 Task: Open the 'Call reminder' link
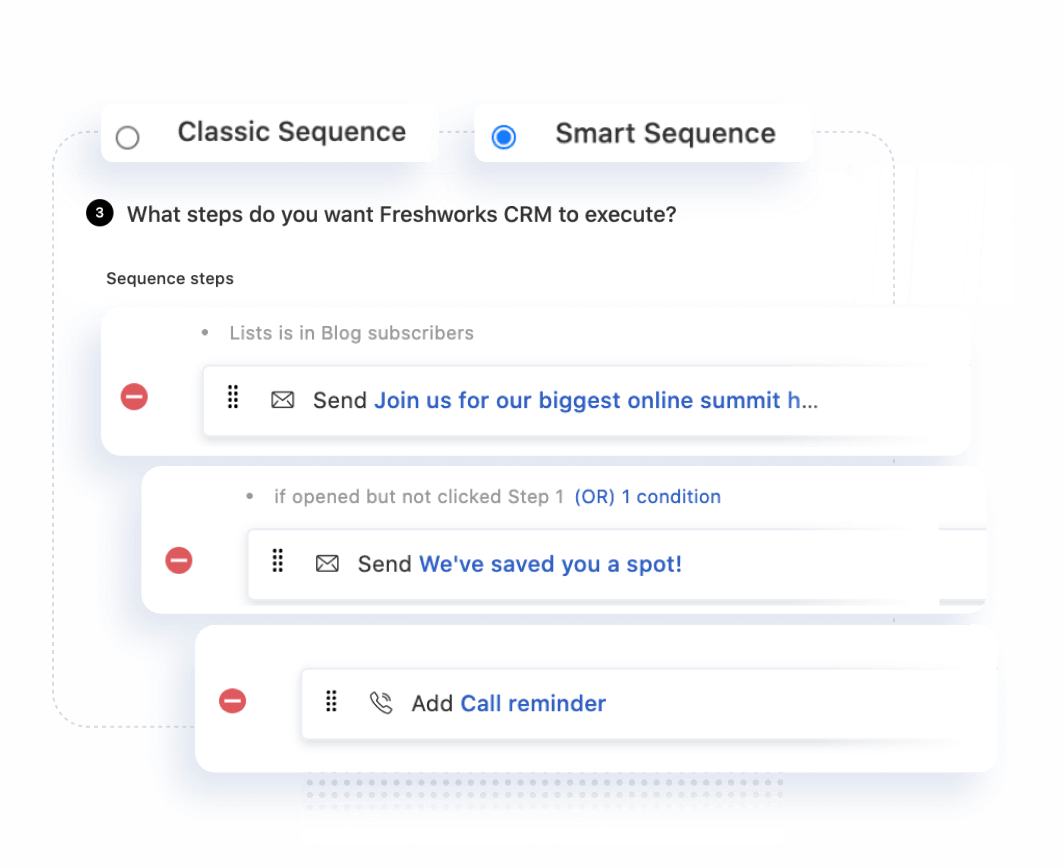[x=533, y=703]
